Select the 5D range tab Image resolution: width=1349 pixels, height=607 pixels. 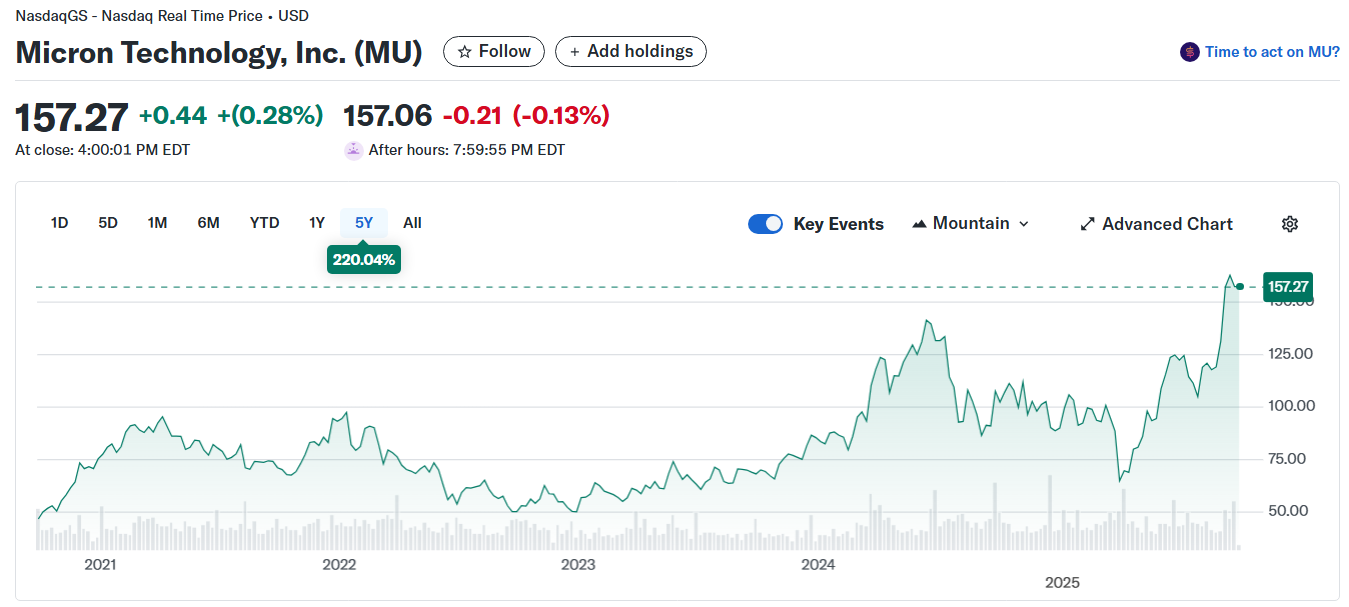pyautogui.click(x=108, y=223)
